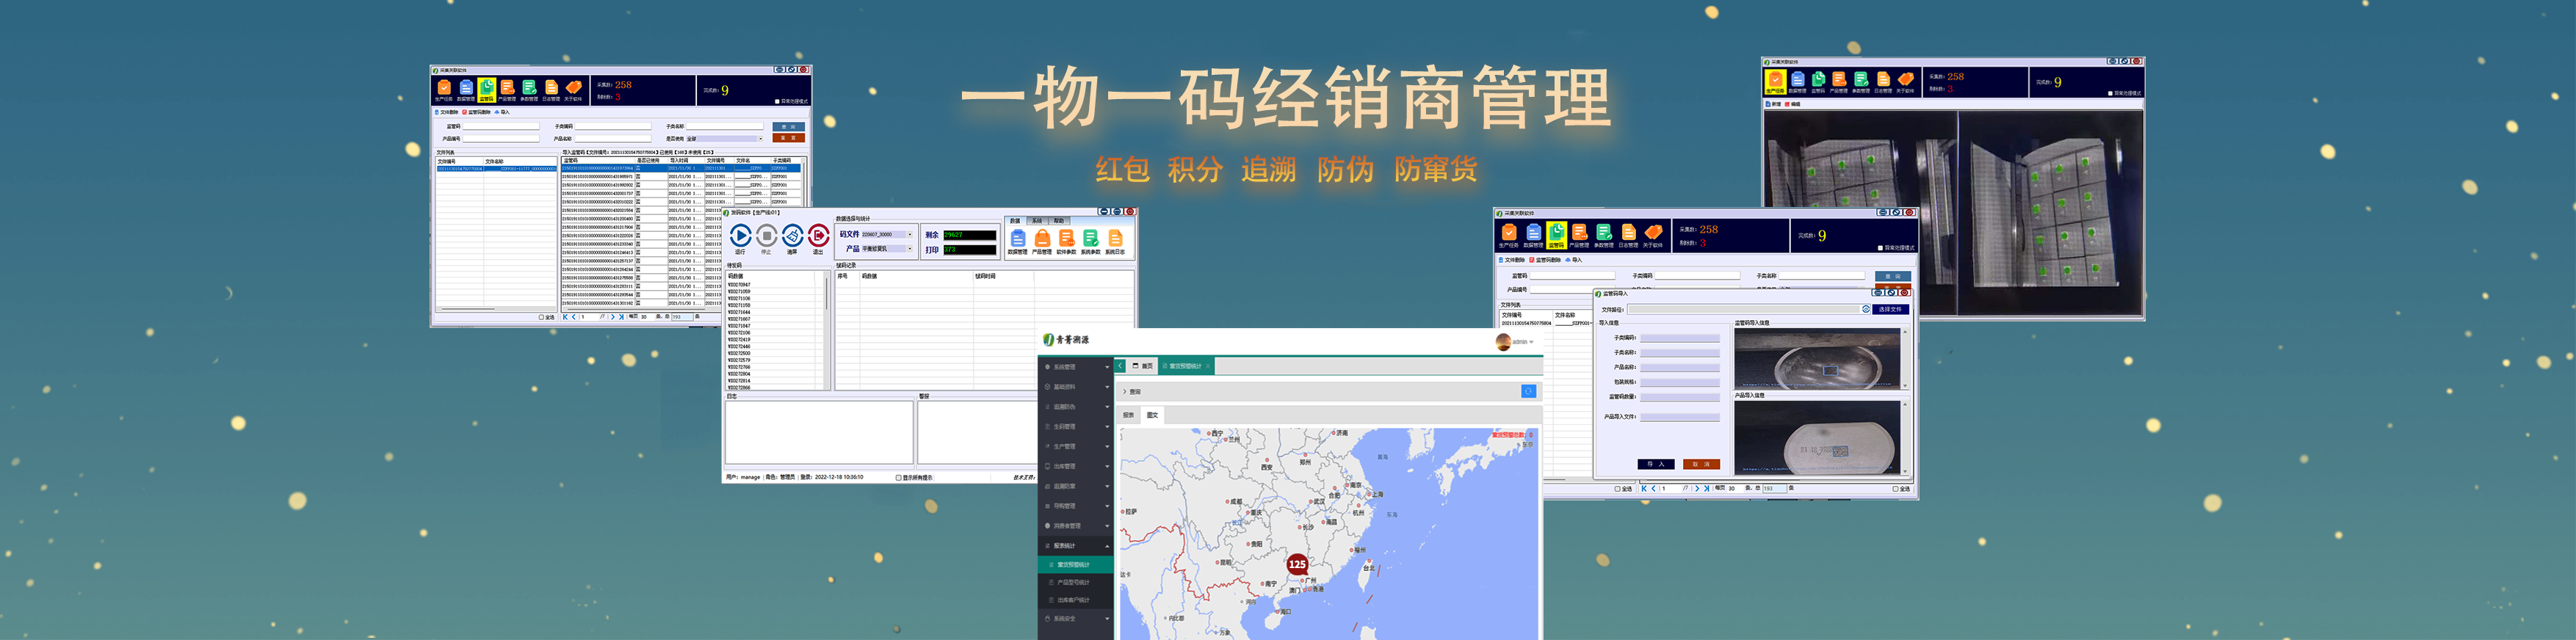Open 数据管理 in code-sending software toolbar
Viewport: 2576px width, 640px height.
click(x=1017, y=239)
